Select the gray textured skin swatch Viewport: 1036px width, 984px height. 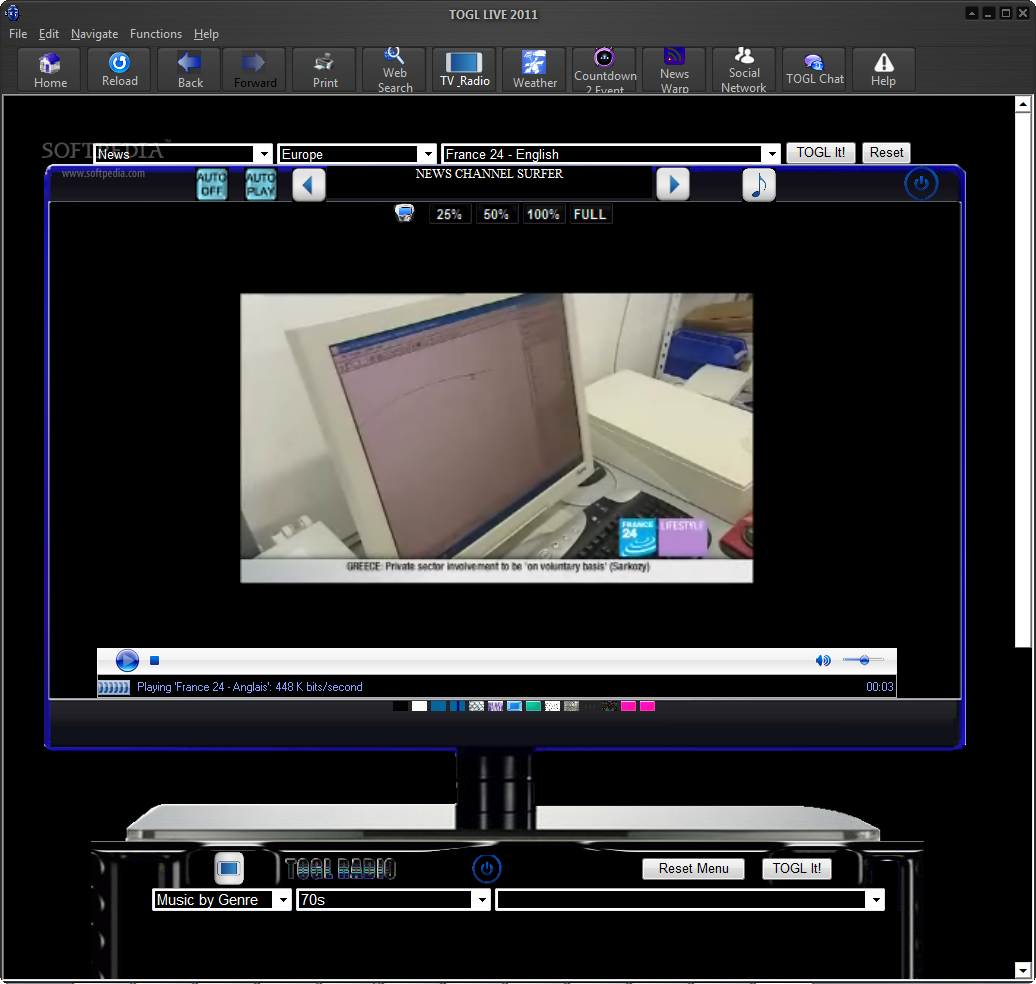(572, 706)
